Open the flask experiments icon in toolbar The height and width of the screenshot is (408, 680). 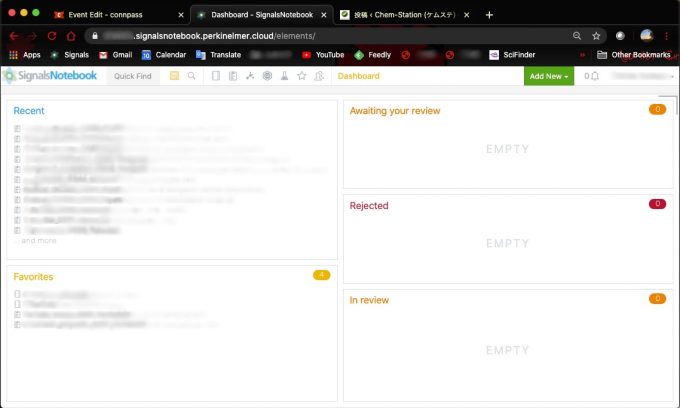pyautogui.click(x=284, y=76)
